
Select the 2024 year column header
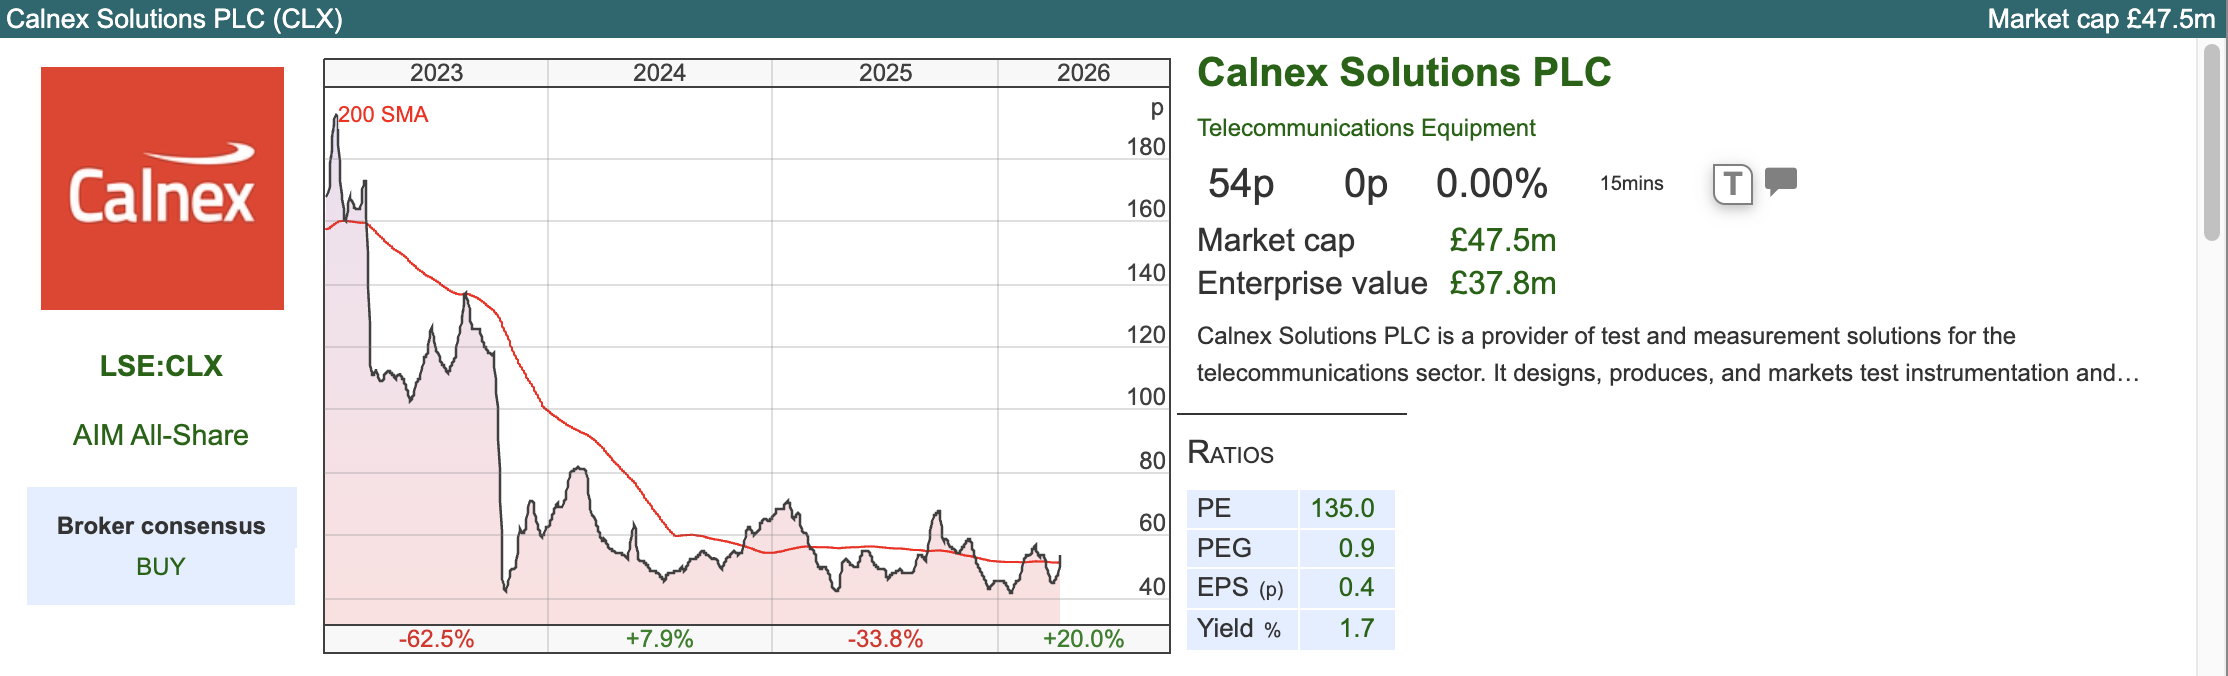(659, 73)
